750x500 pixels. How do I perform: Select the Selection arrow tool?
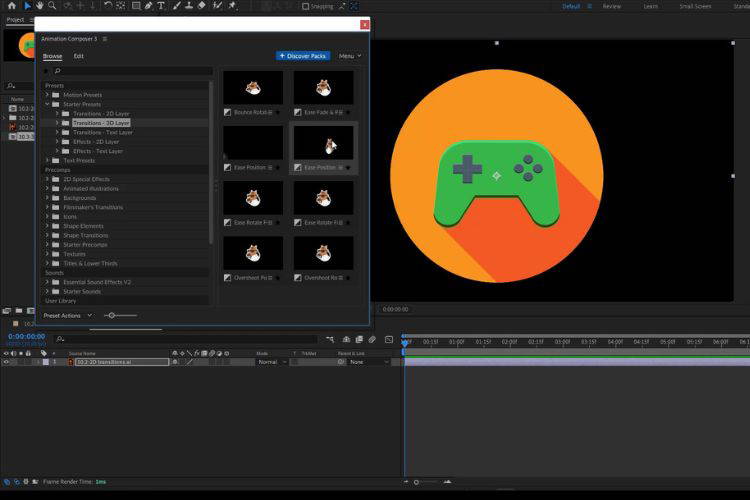coord(27,6)
